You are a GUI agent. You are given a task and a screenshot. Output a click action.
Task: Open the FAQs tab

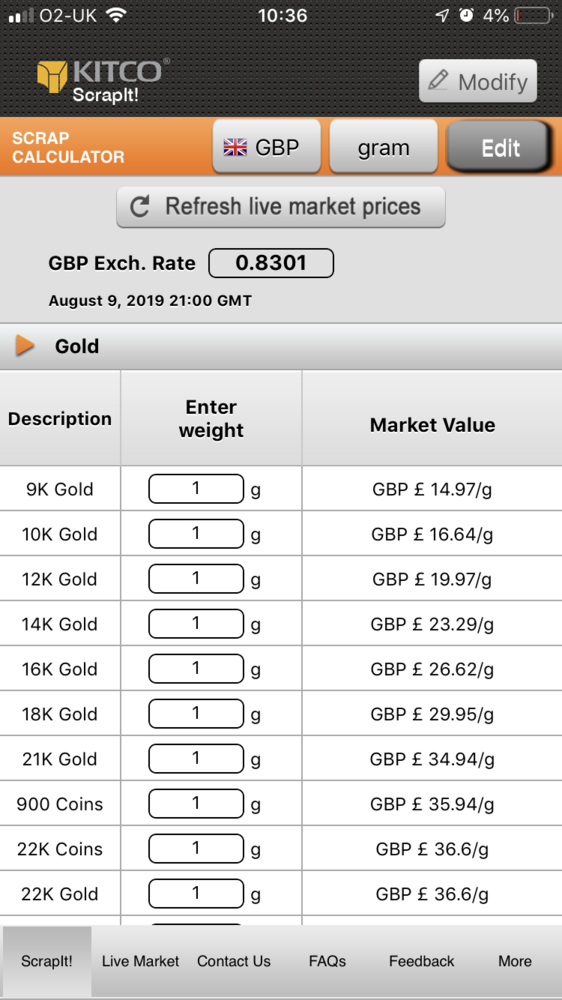[x=327, y=960]
